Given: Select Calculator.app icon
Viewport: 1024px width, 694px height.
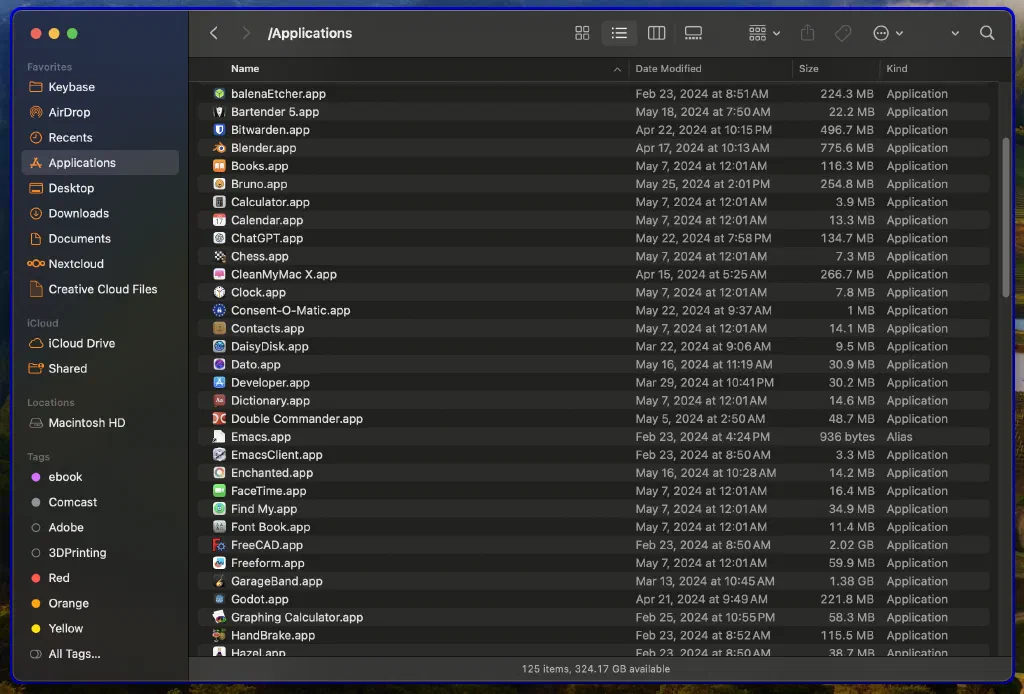Looking at the screenshot, I should tap(219, 202).
